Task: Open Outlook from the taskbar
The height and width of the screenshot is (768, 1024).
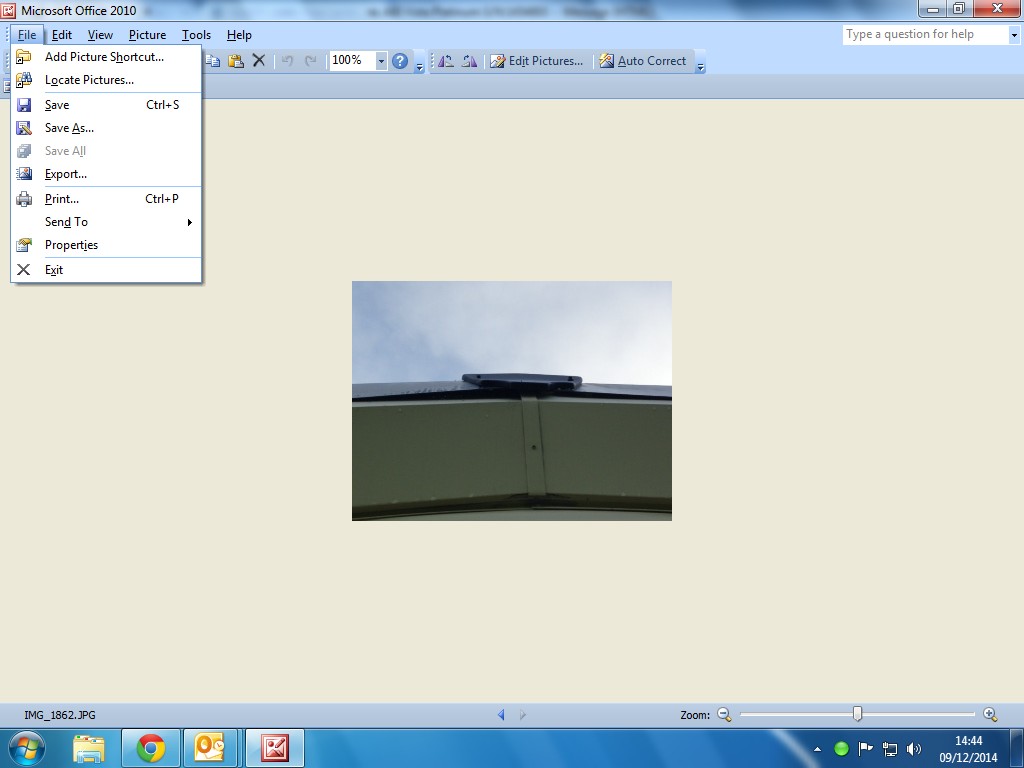Action: point(210,748)
